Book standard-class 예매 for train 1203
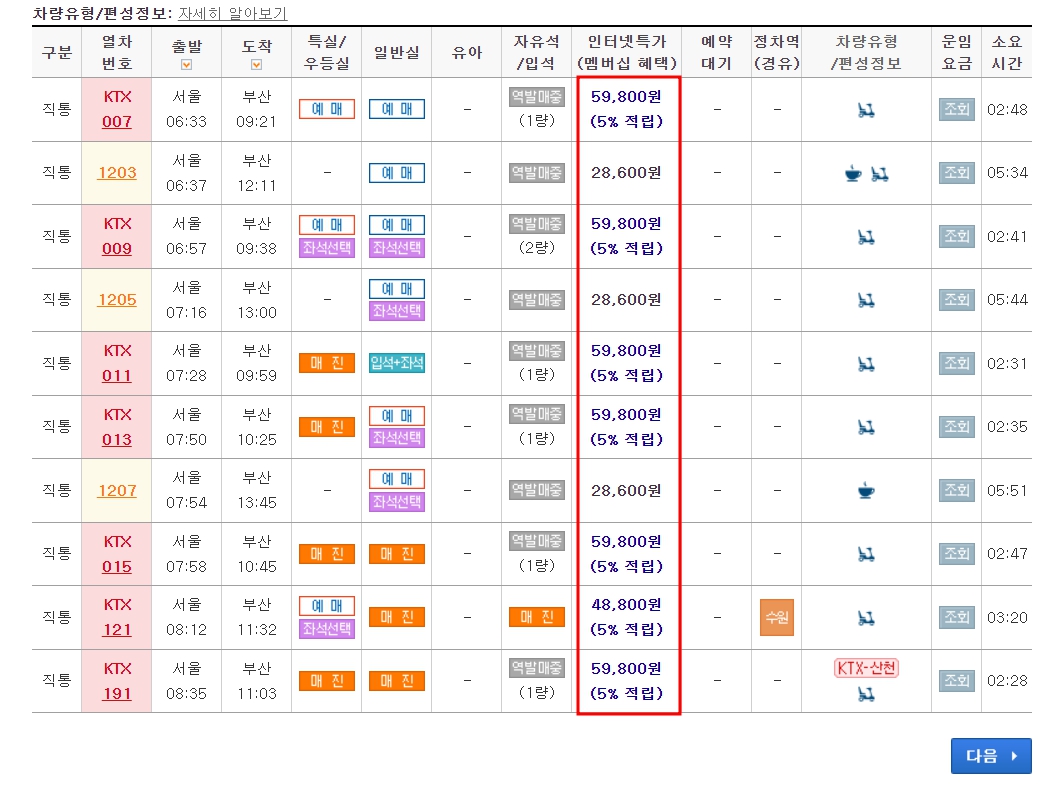This screenshot has width=1050, height=787. coord(396,173)
